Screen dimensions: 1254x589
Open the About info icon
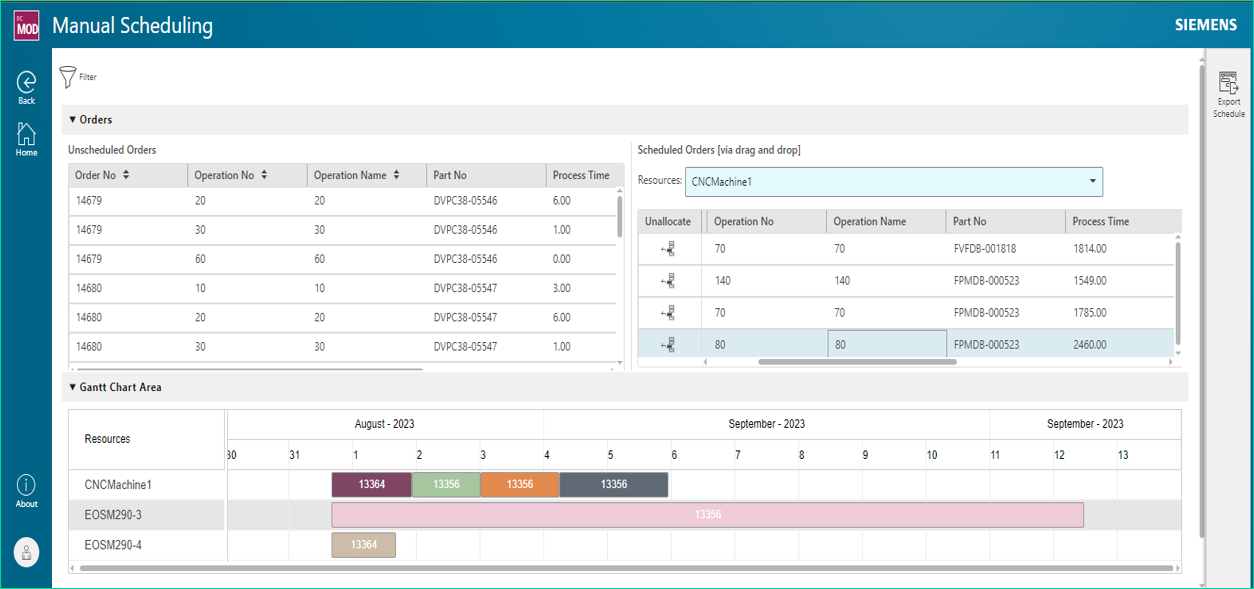pyautogui.click(x=26, y=485)
